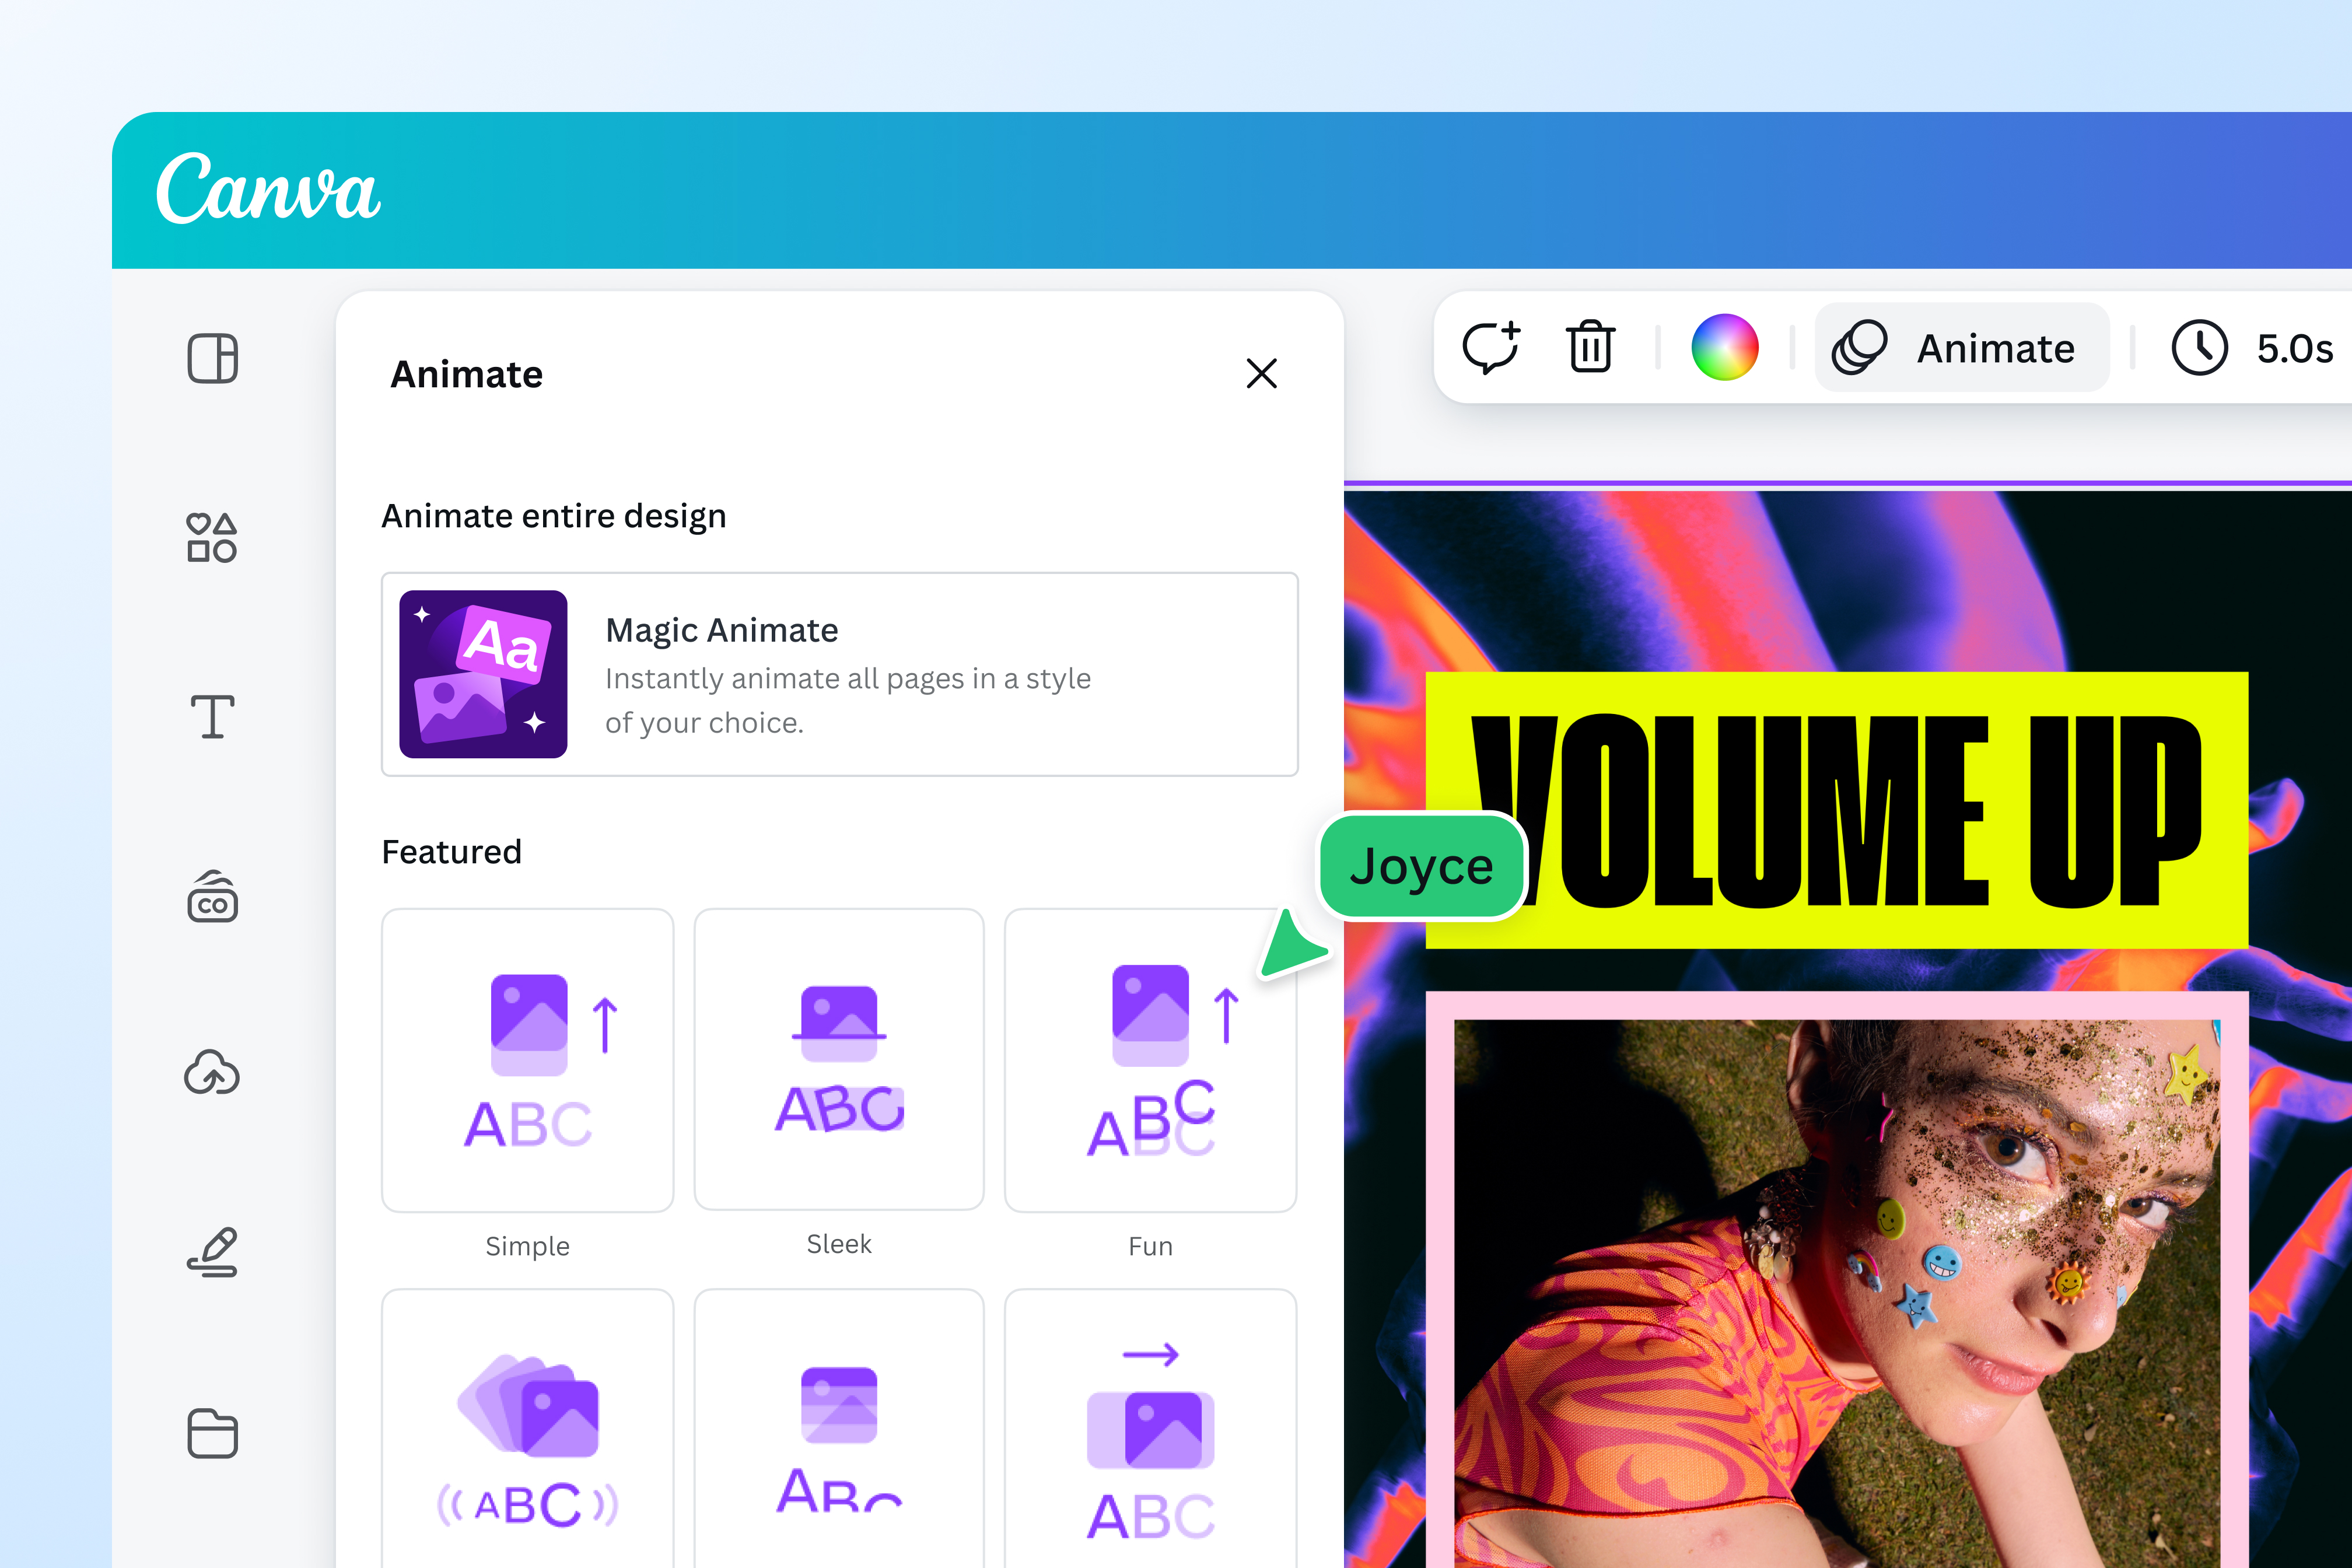Viewport: 2352px width, 1568px height.
Task: Select the Fun animation style
Action: tap(1151, 1061)
